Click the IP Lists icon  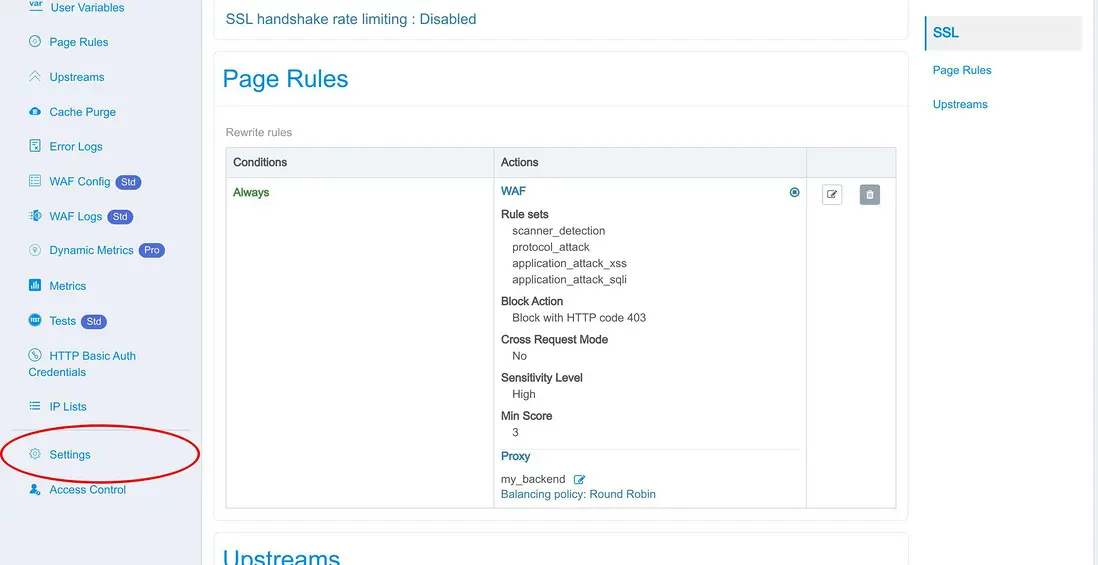click(35, 406)
